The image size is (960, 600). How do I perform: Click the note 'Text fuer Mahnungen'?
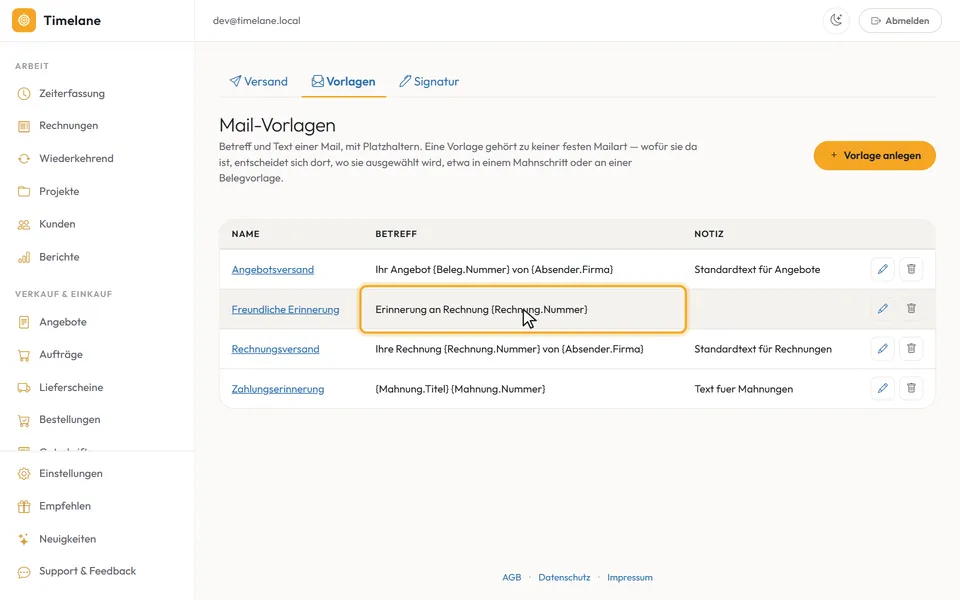click(x=743, y=389)
